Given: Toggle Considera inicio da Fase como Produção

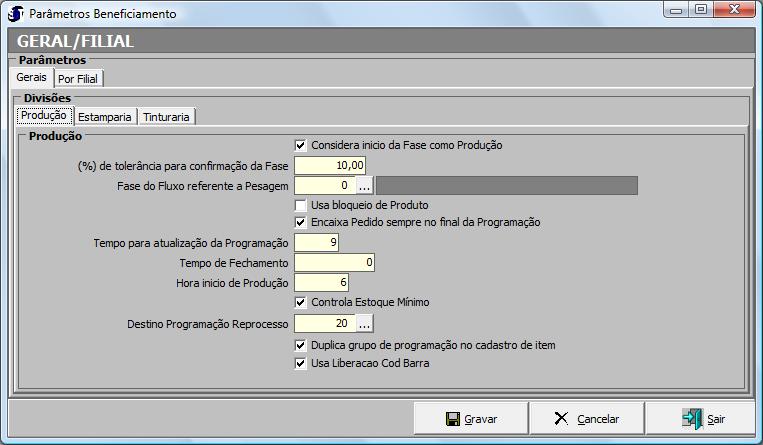Looking at the screenshot, I should (301, 145).
